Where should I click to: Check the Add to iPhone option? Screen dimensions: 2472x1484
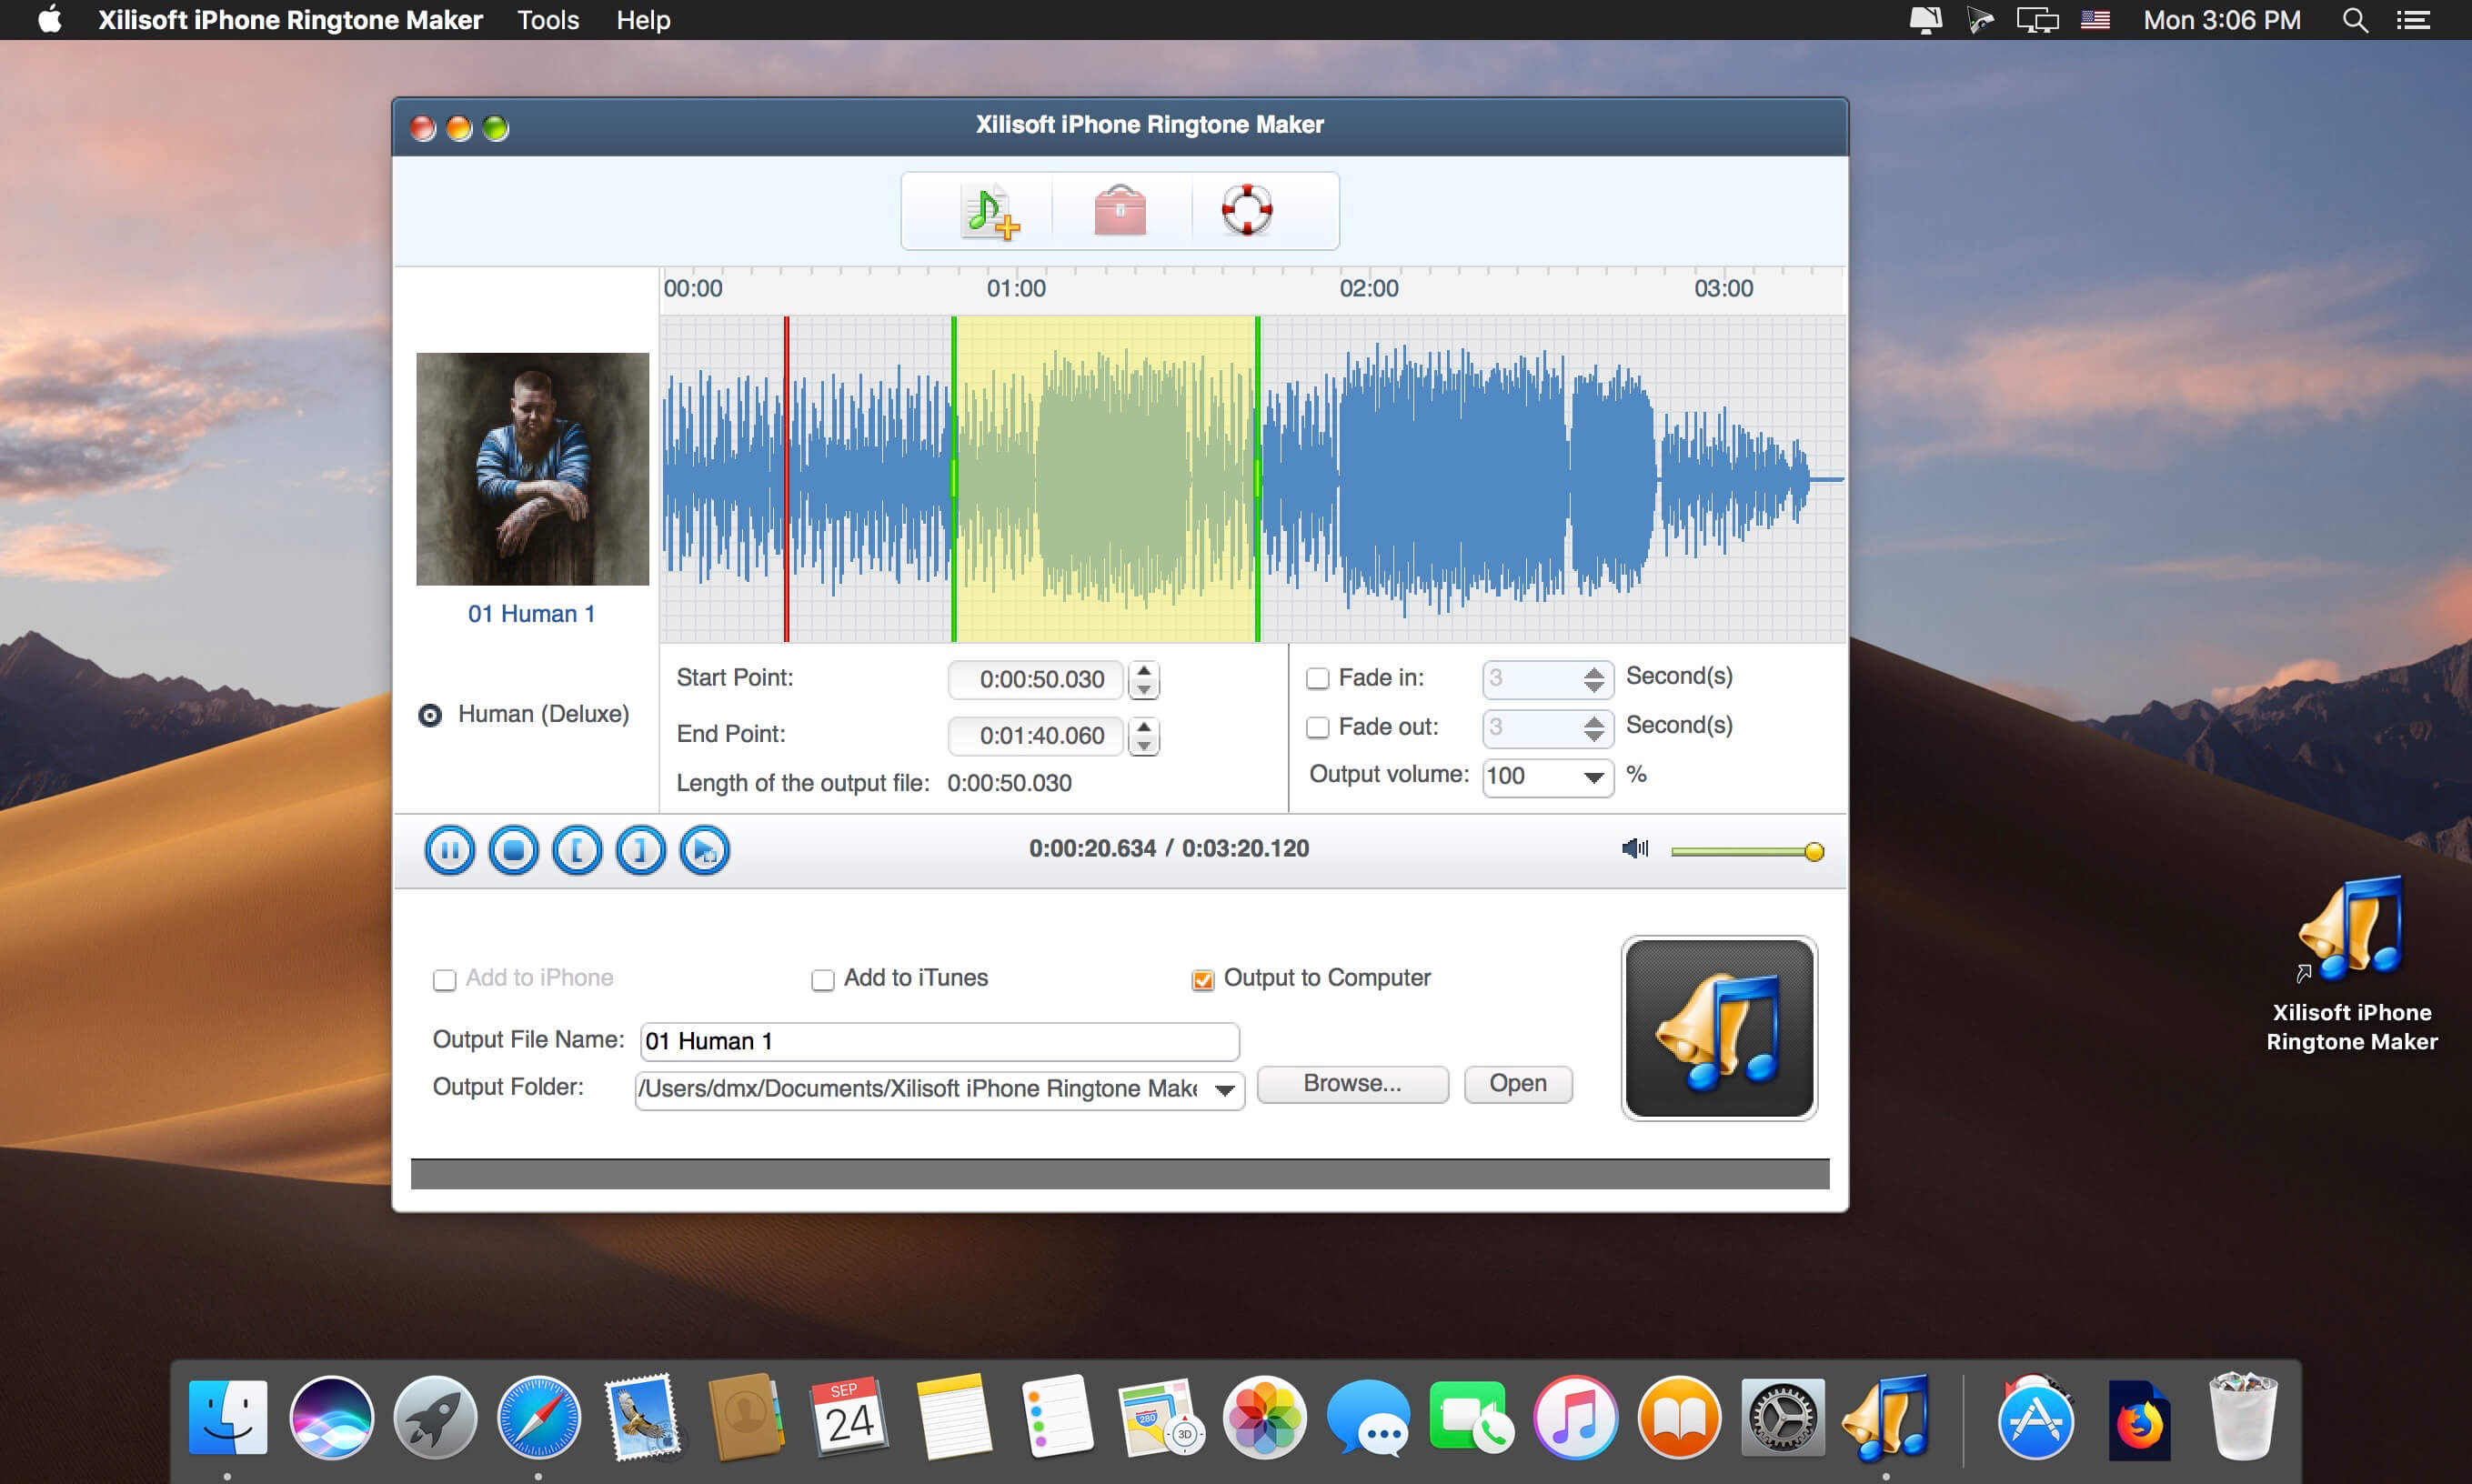pos(444,980)
